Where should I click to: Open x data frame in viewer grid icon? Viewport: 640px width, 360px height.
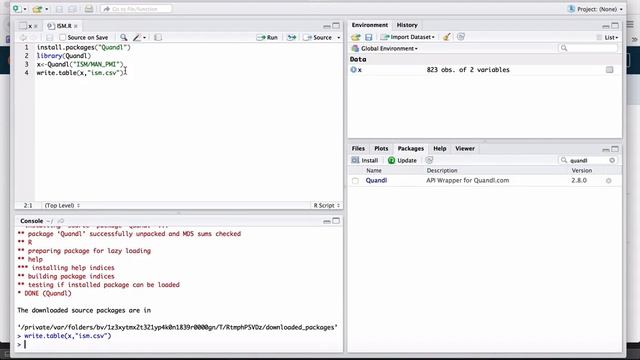609,70
